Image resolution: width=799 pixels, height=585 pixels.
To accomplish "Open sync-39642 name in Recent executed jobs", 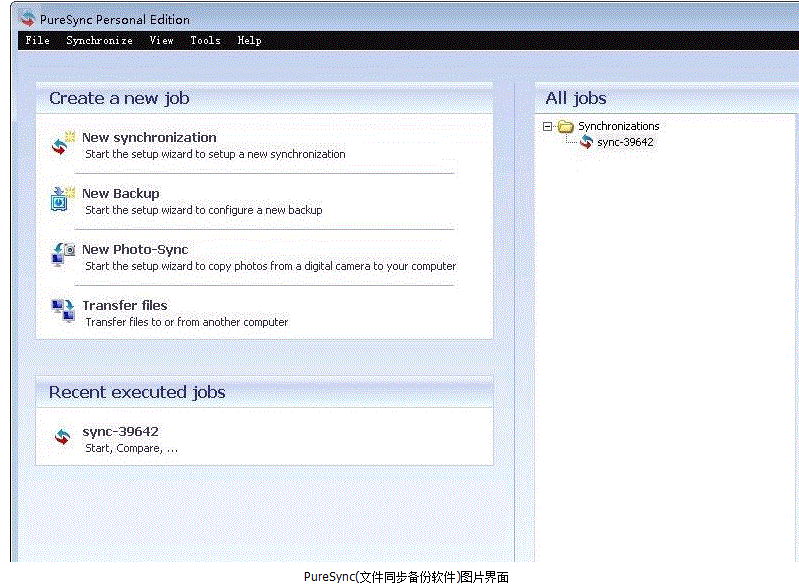I will 120,431.
